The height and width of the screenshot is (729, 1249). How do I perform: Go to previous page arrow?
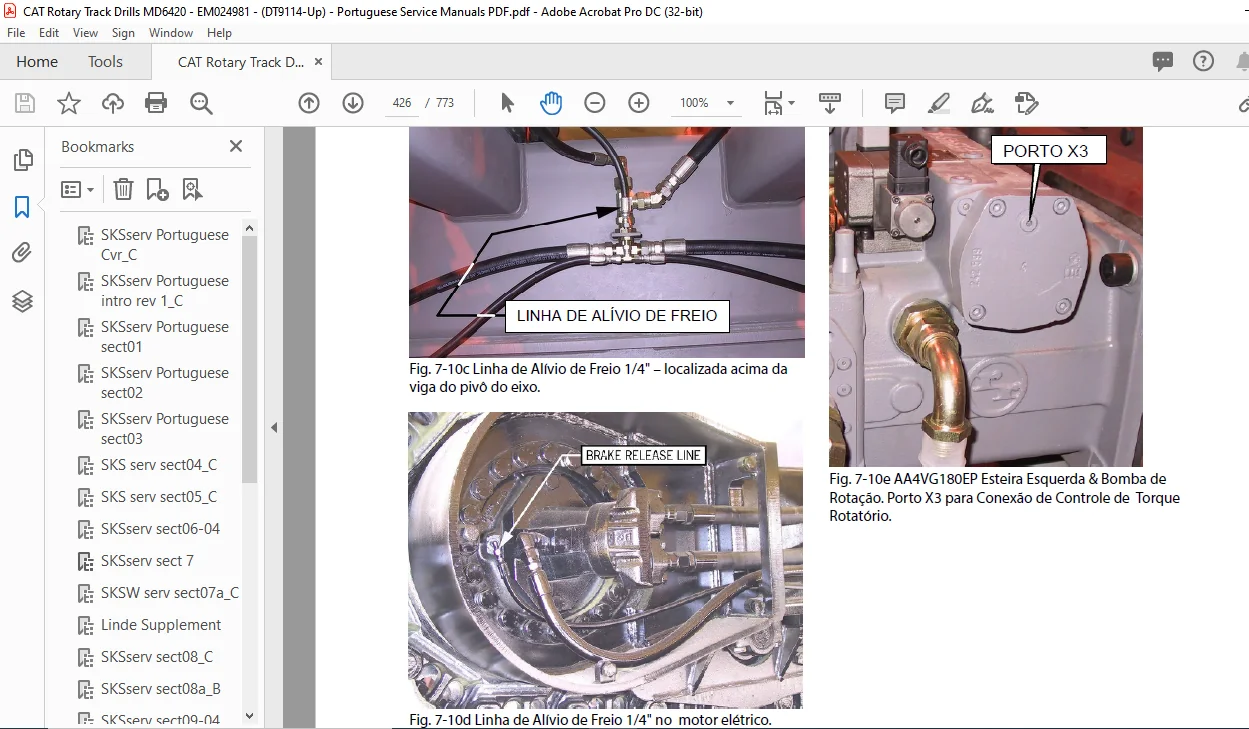pos(309,103)
